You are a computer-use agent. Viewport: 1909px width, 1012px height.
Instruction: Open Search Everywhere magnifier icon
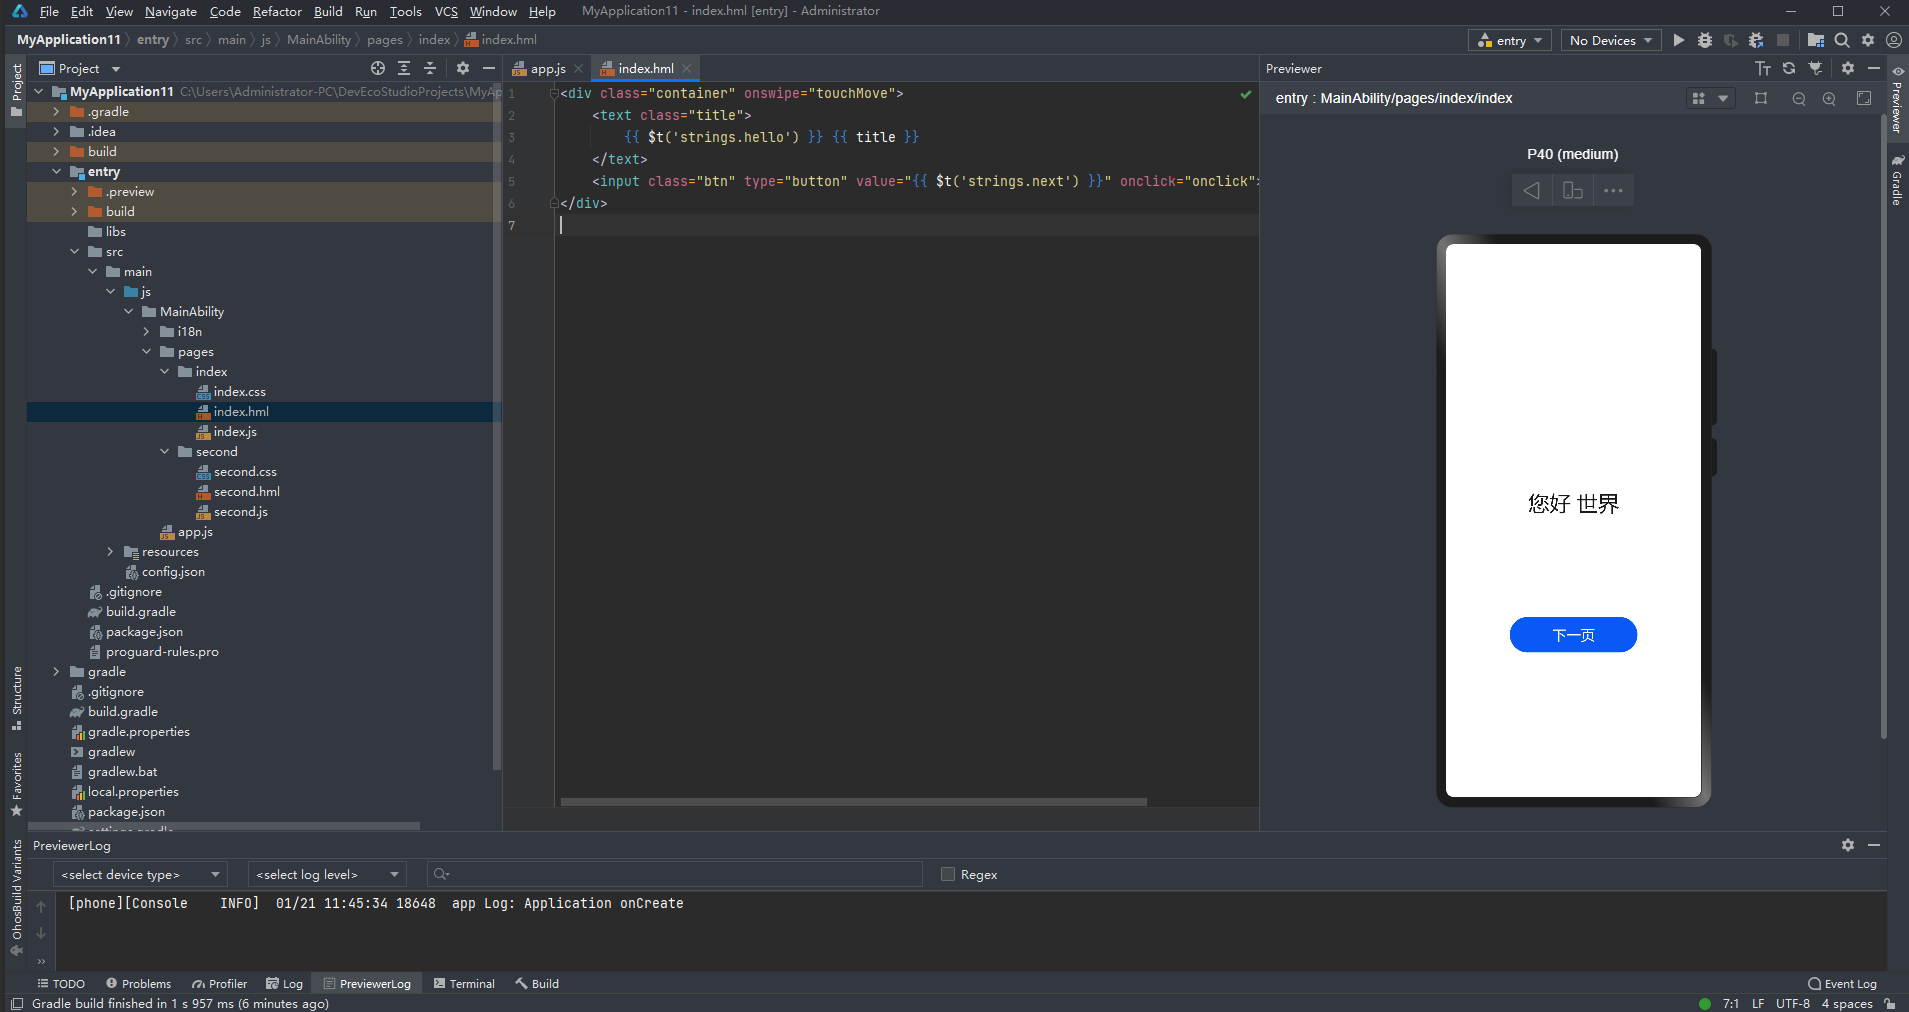[x=1842, y=40]
